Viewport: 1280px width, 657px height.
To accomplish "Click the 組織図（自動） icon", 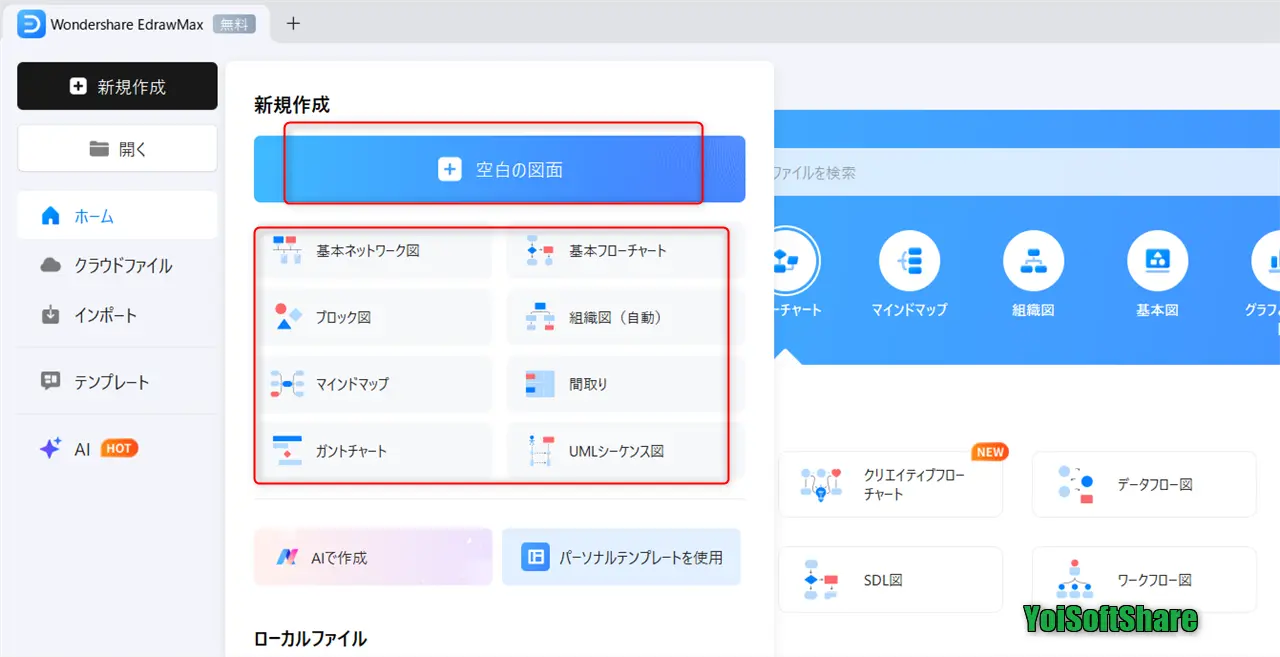I will [540, 317].
